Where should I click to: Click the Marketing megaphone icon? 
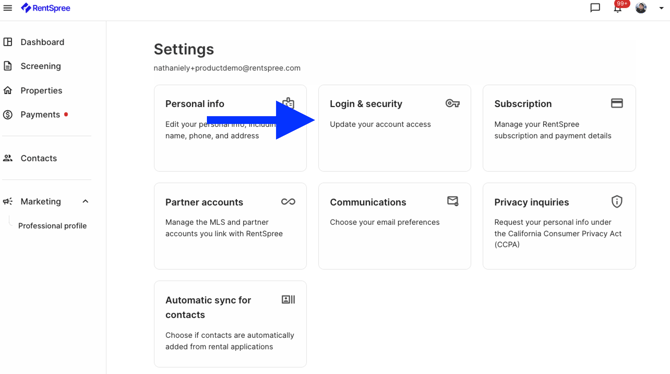(8, 201)
